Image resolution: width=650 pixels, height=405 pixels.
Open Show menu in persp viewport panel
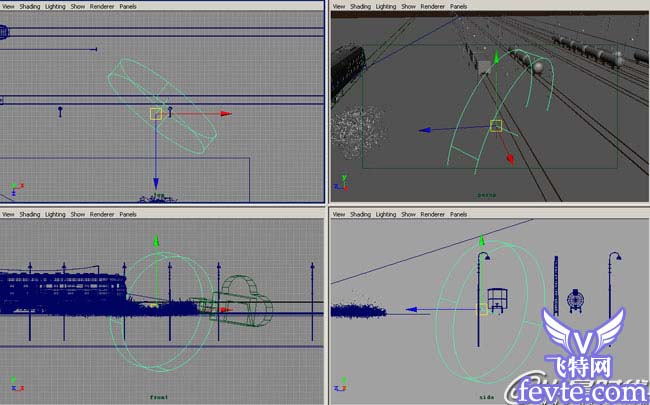(x=408, y=6)
